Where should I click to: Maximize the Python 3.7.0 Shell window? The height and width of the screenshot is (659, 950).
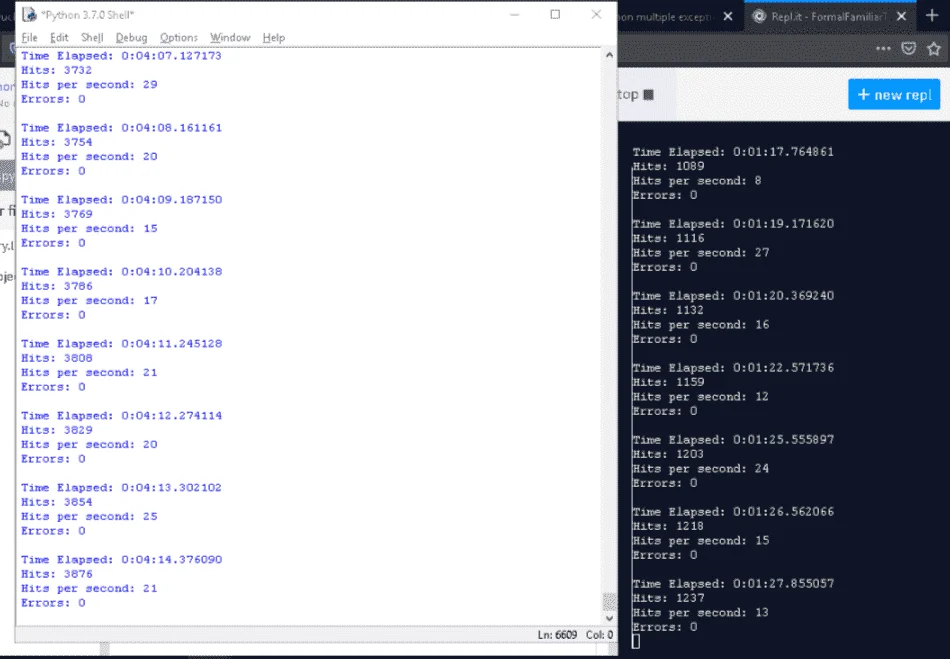tap(555, 15)
